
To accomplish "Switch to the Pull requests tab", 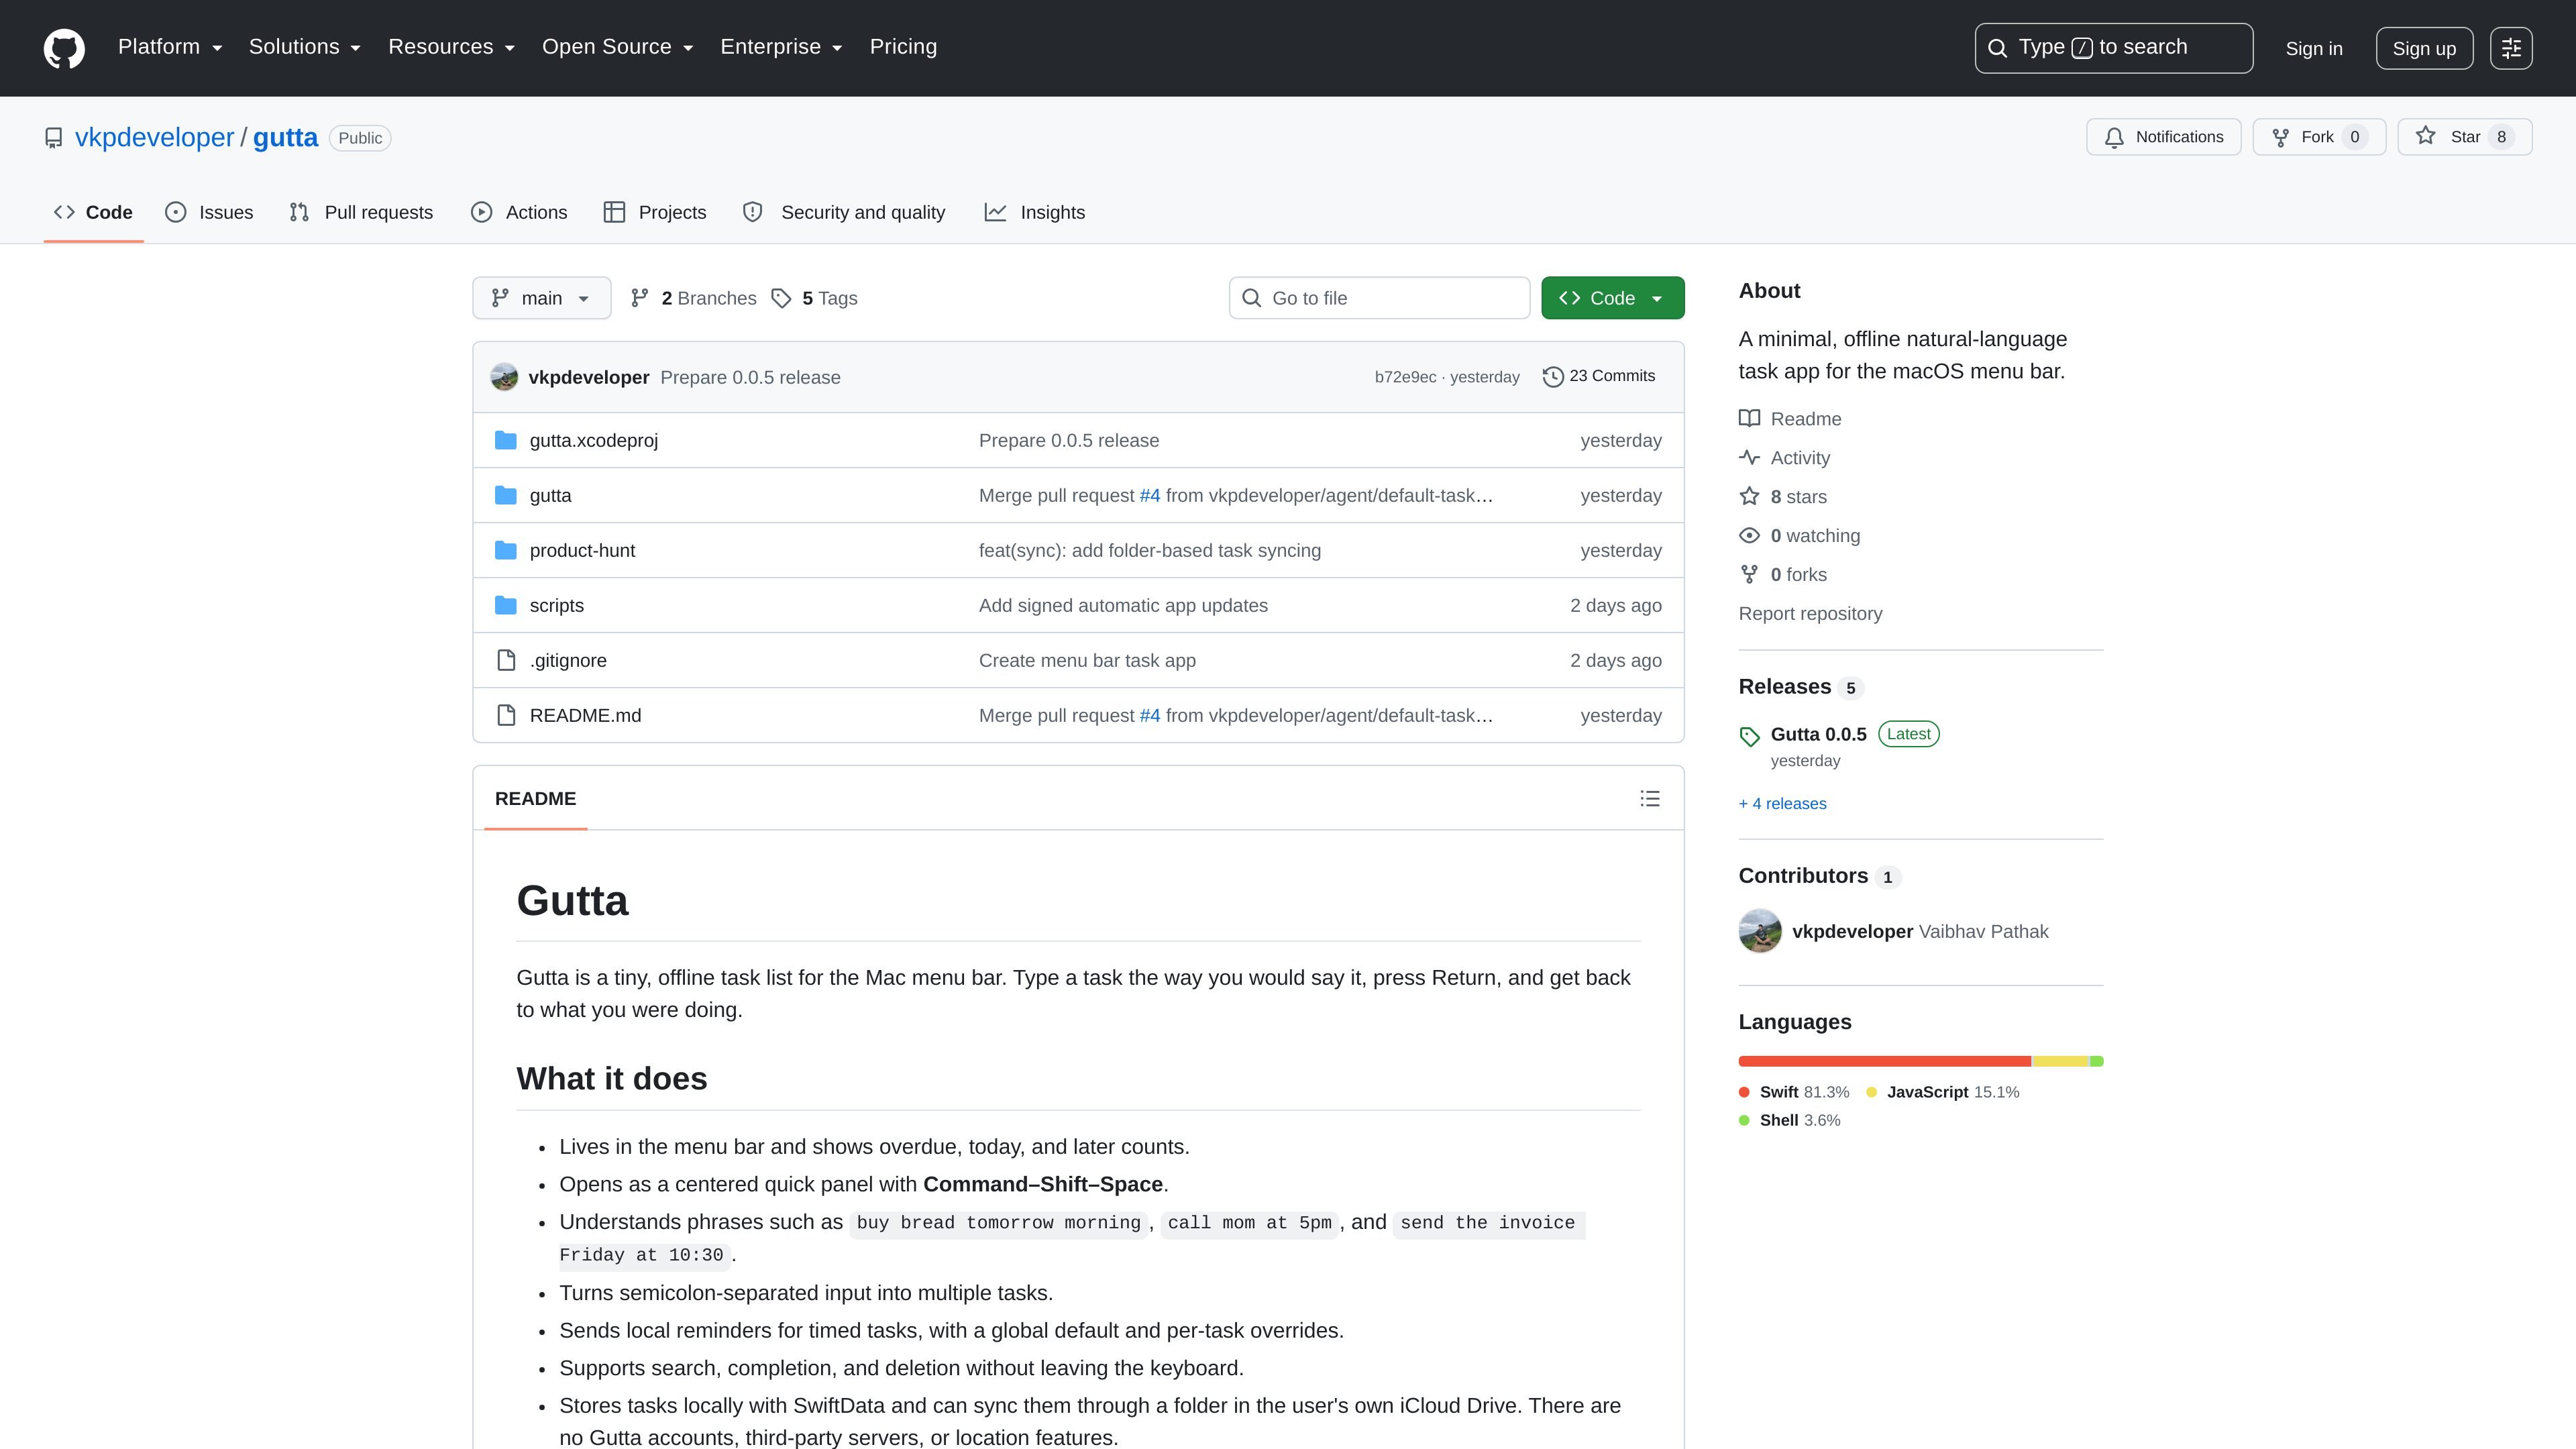I will 361,212.
